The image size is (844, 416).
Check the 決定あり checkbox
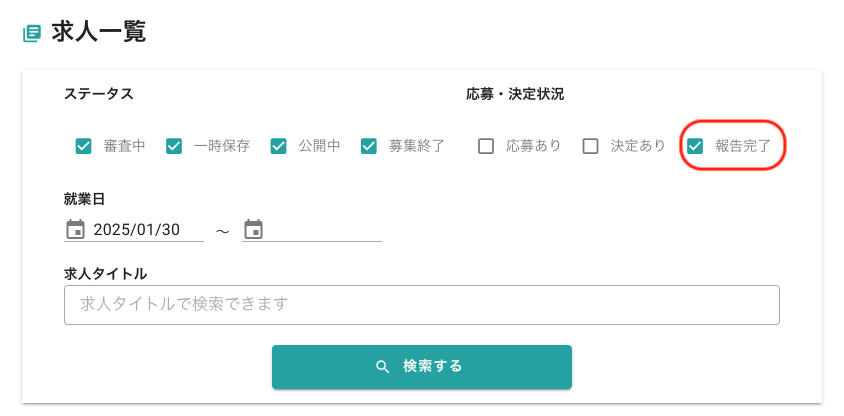tap(591, 146)
